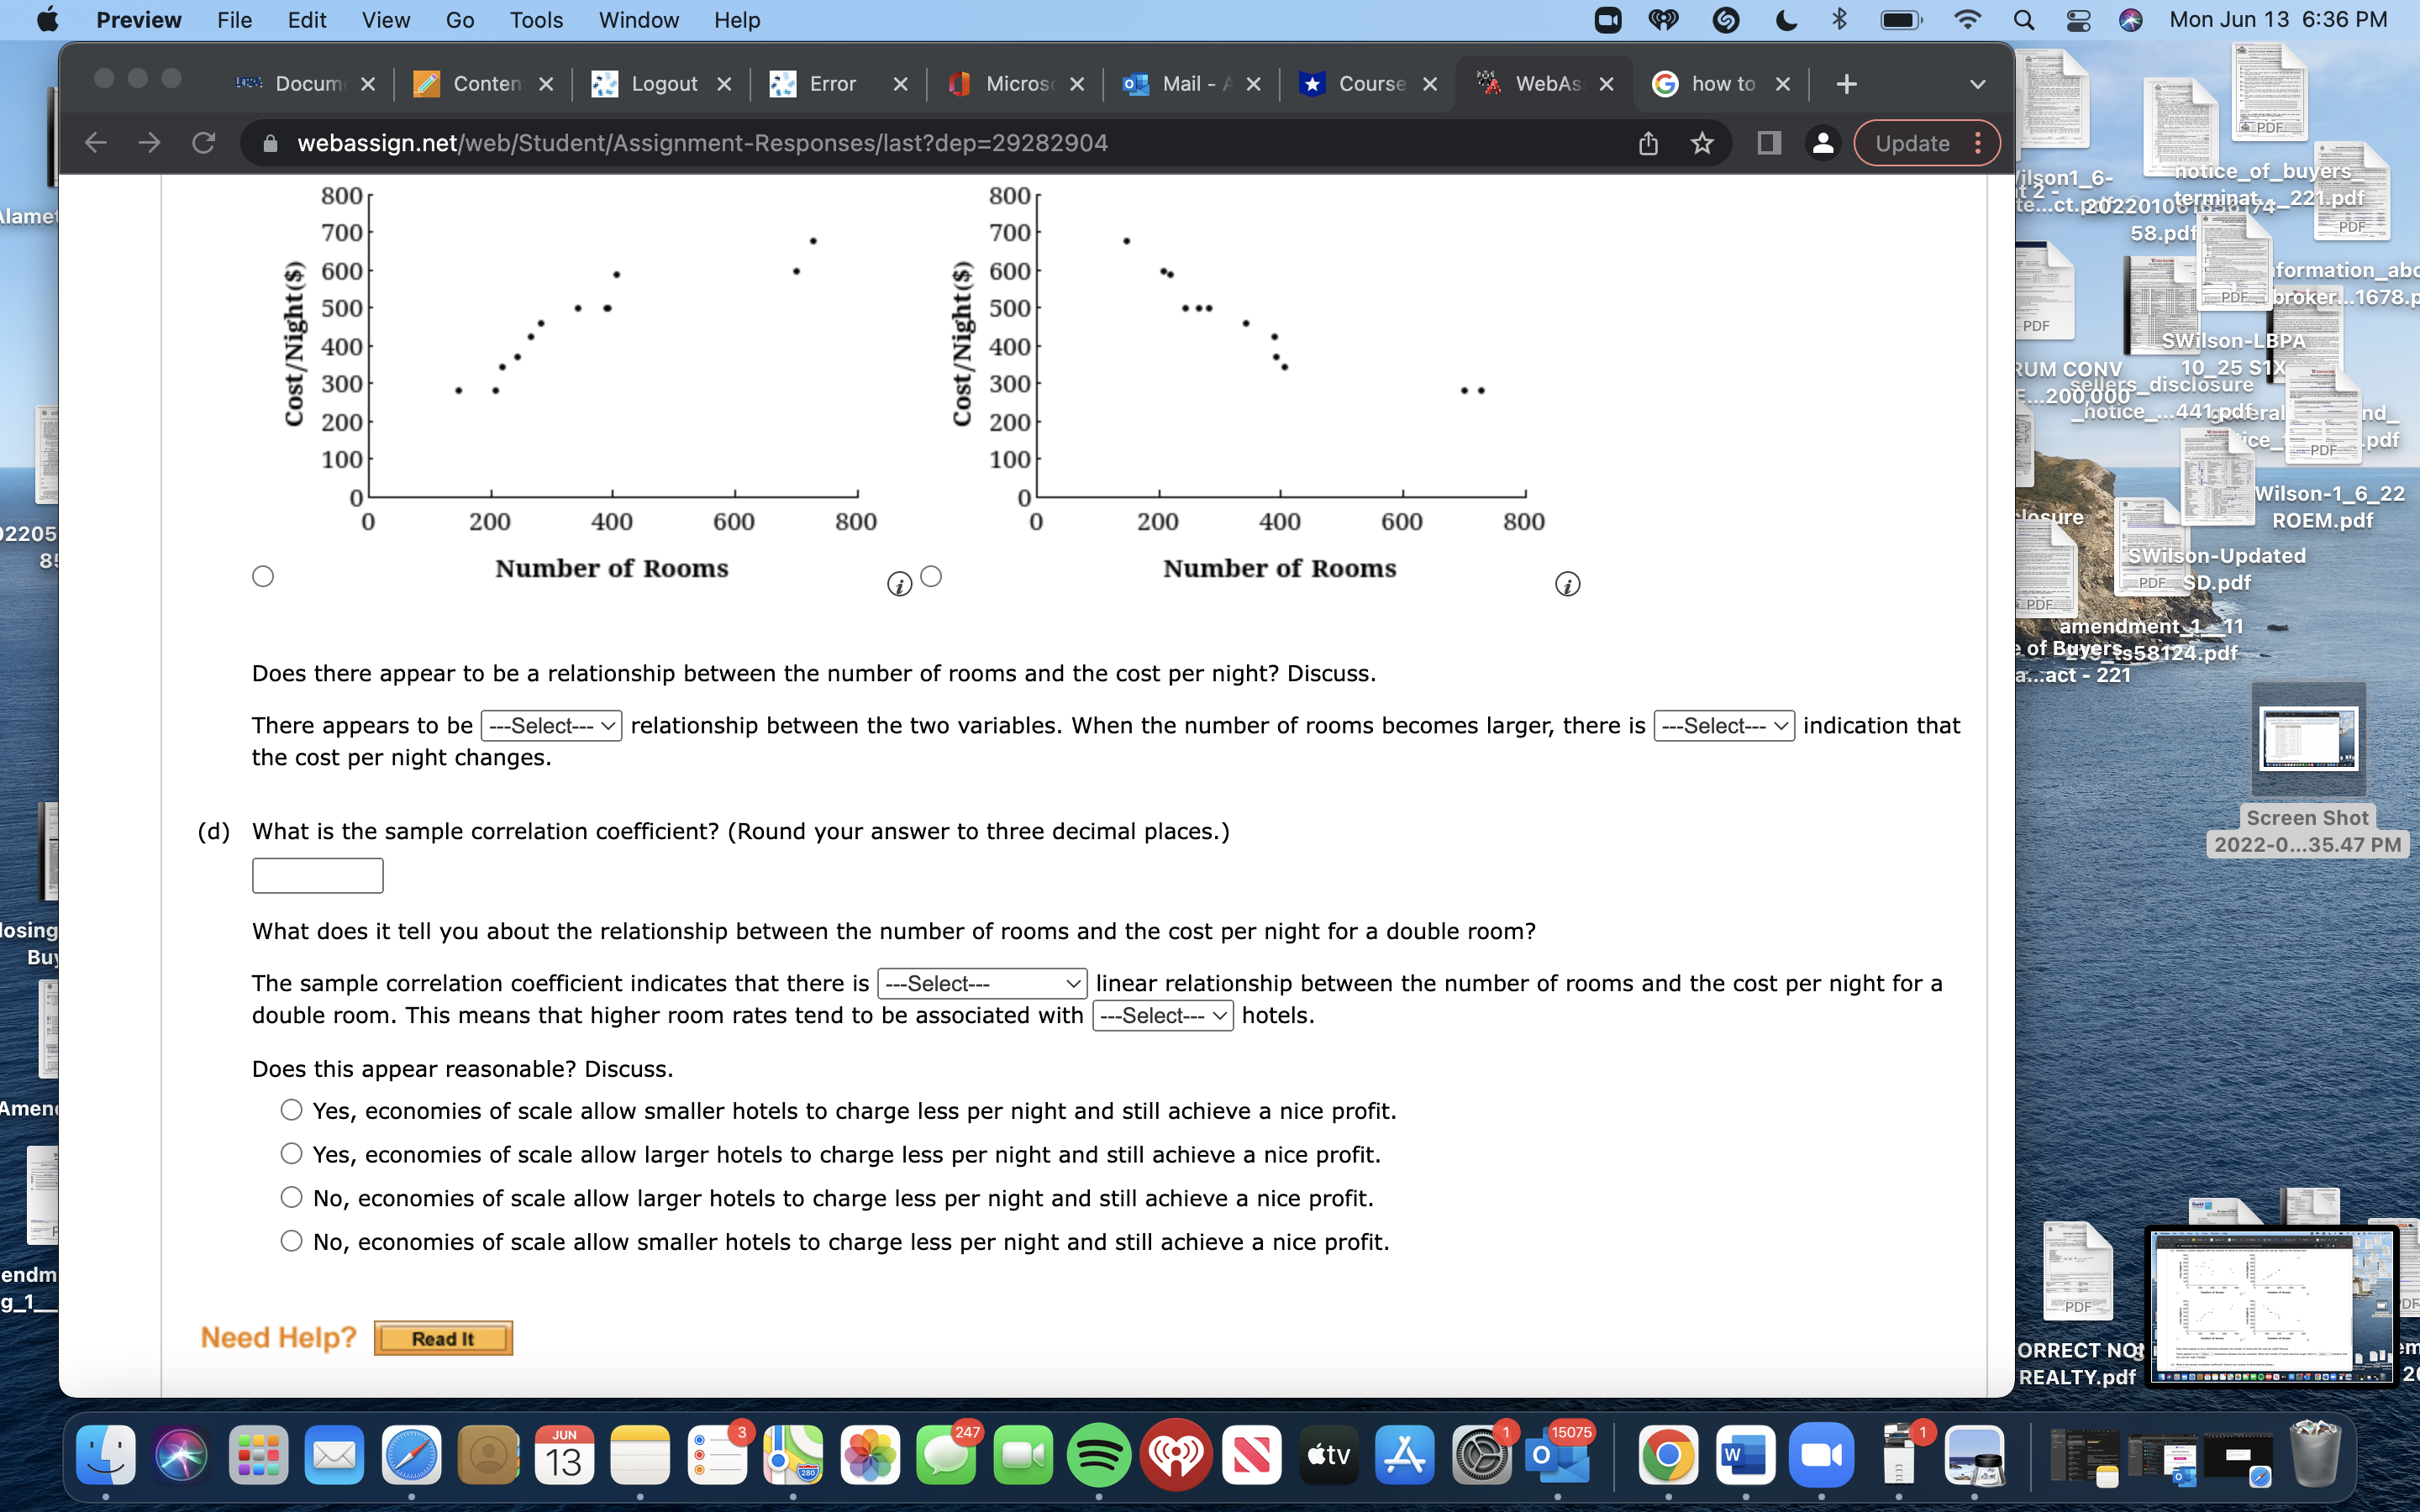Click the share icon in the address bar
The height and width of the screenshot is (1512, 2420).
pyautogui.click(x=1646, y=143)
